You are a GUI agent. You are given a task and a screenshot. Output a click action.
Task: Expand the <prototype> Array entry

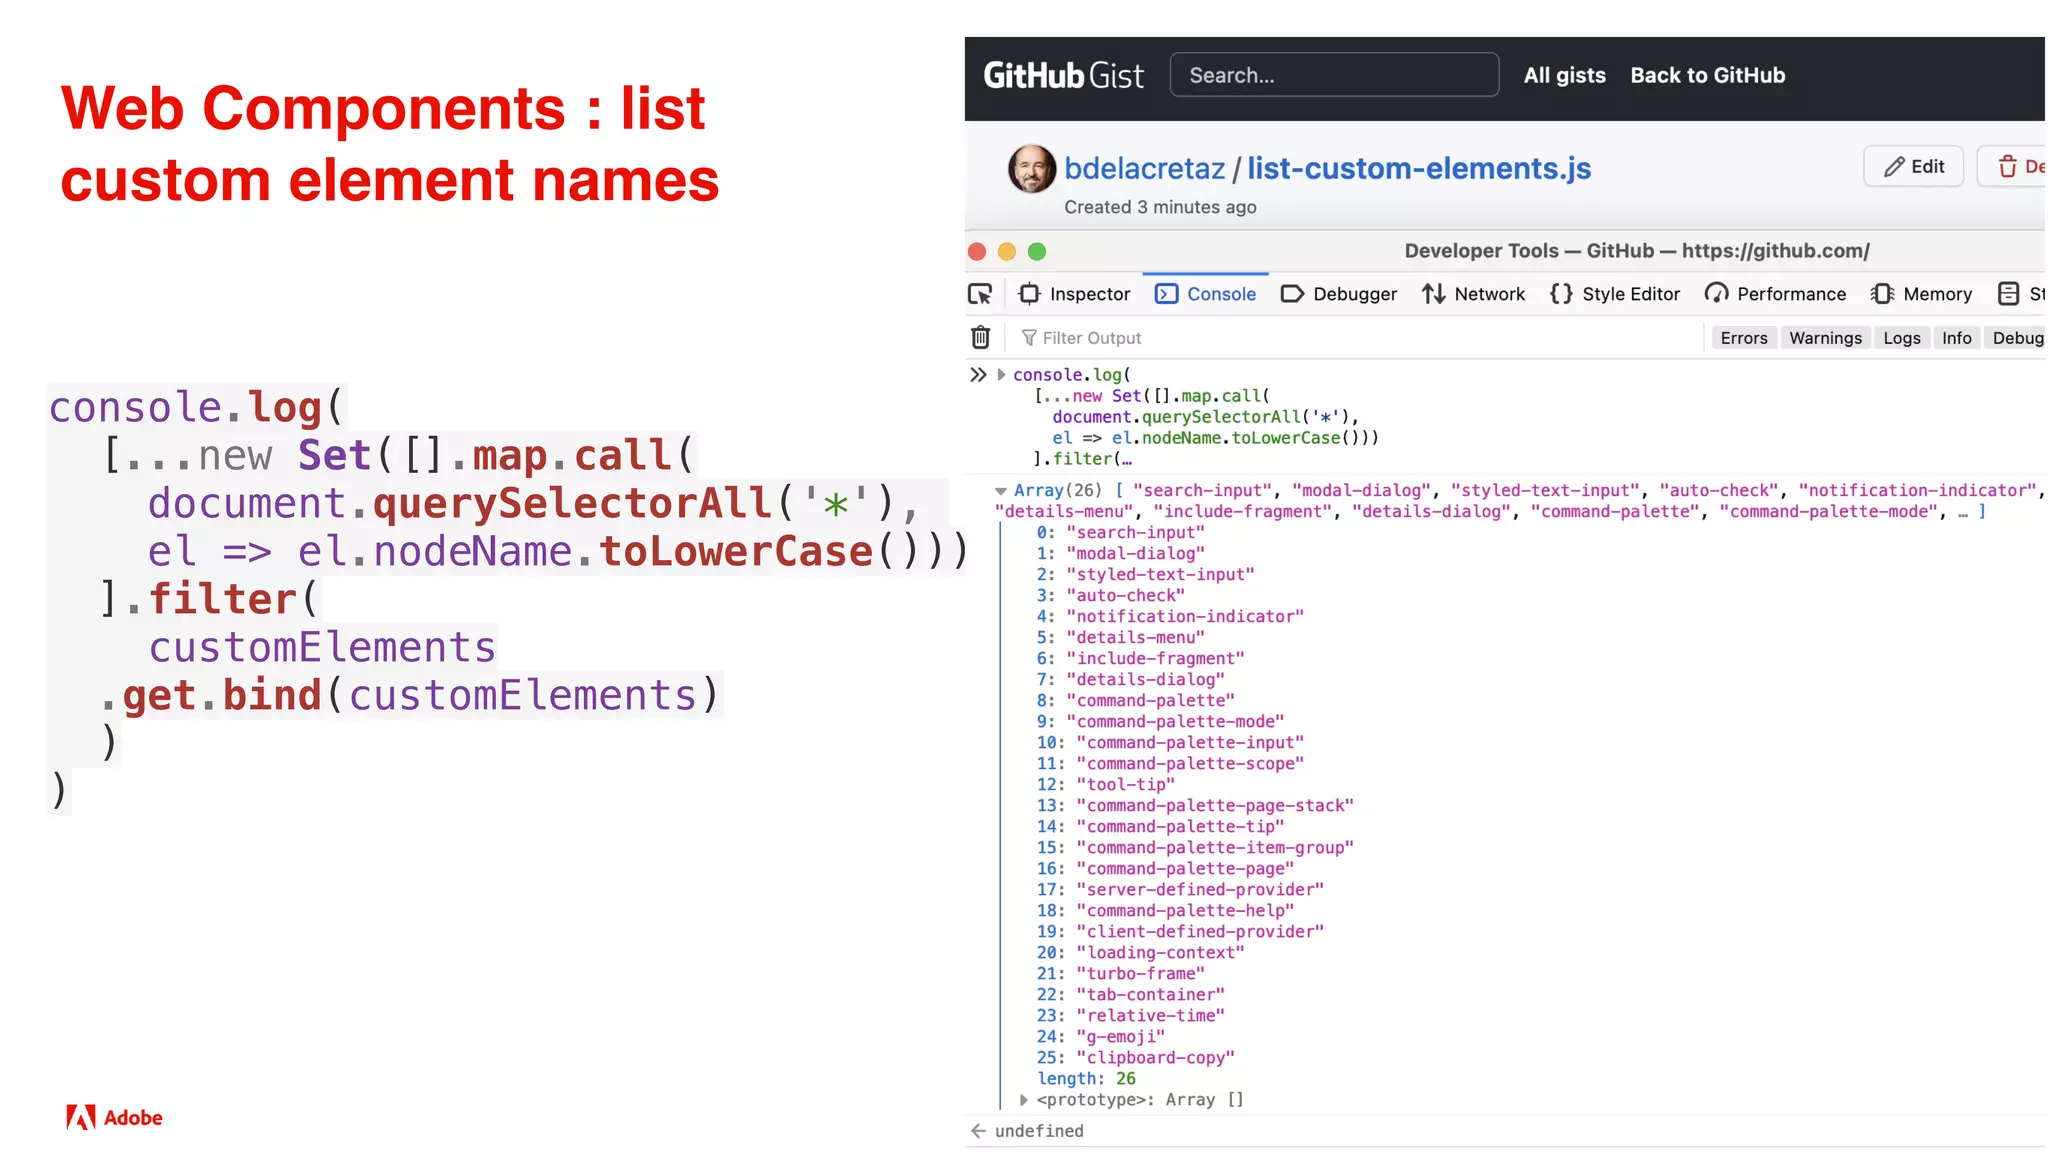(x=1023, y=1100)
